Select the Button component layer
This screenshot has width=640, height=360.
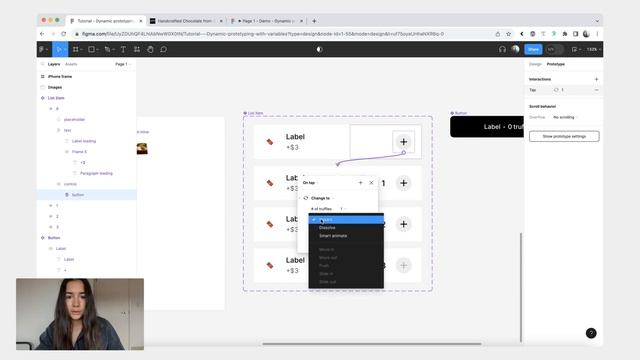(54, 238)
